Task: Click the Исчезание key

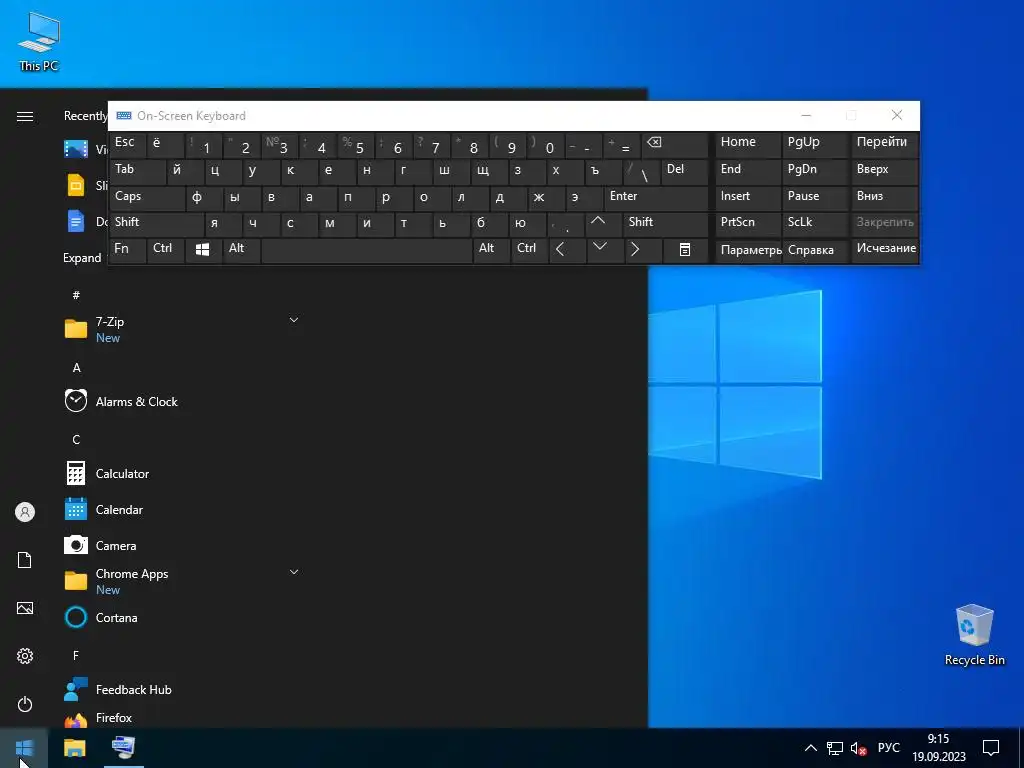Action: (886, 250)
